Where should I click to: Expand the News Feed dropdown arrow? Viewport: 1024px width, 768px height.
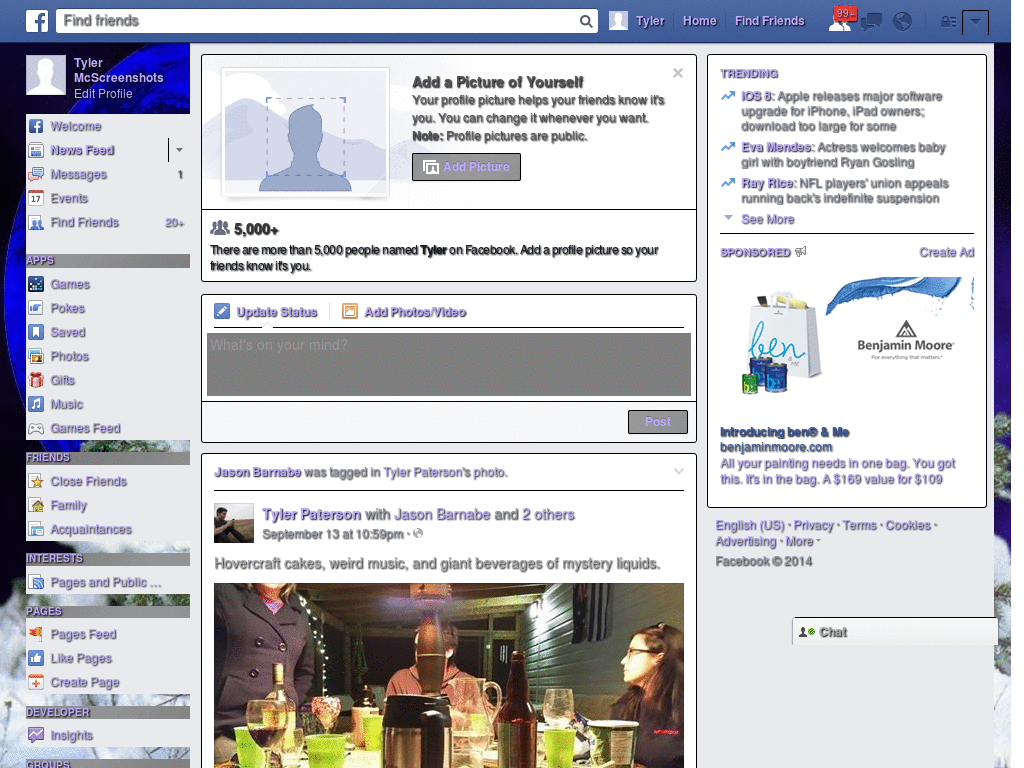tap(178, 150)
